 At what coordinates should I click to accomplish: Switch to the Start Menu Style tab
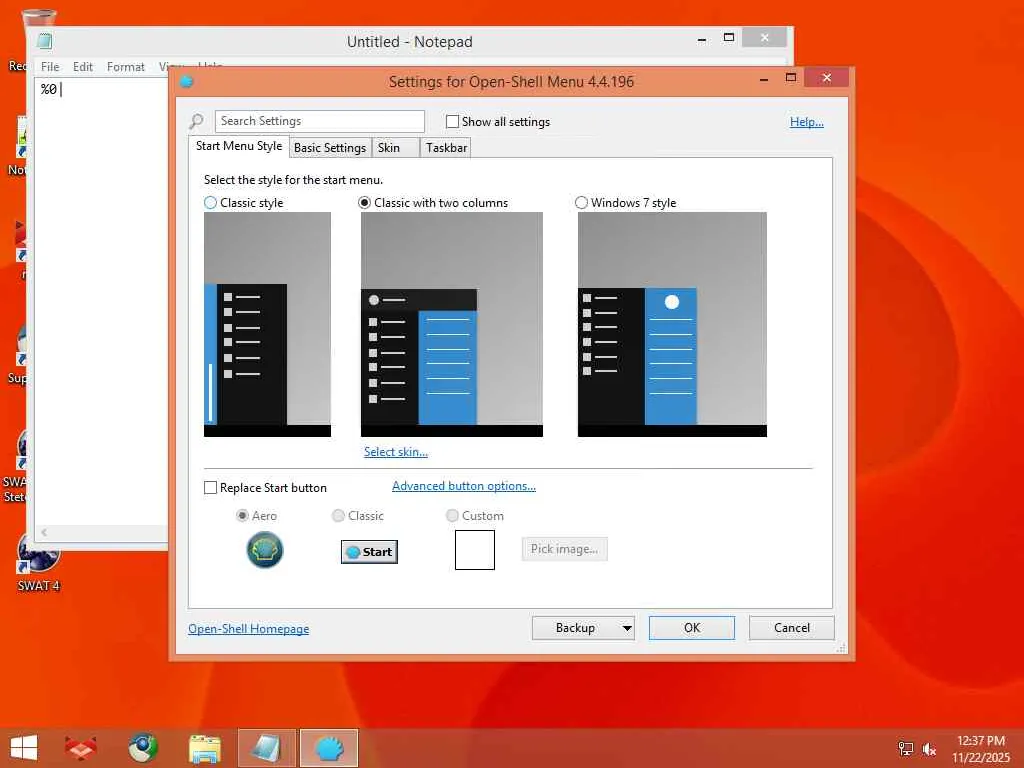(x=239, y=146)
